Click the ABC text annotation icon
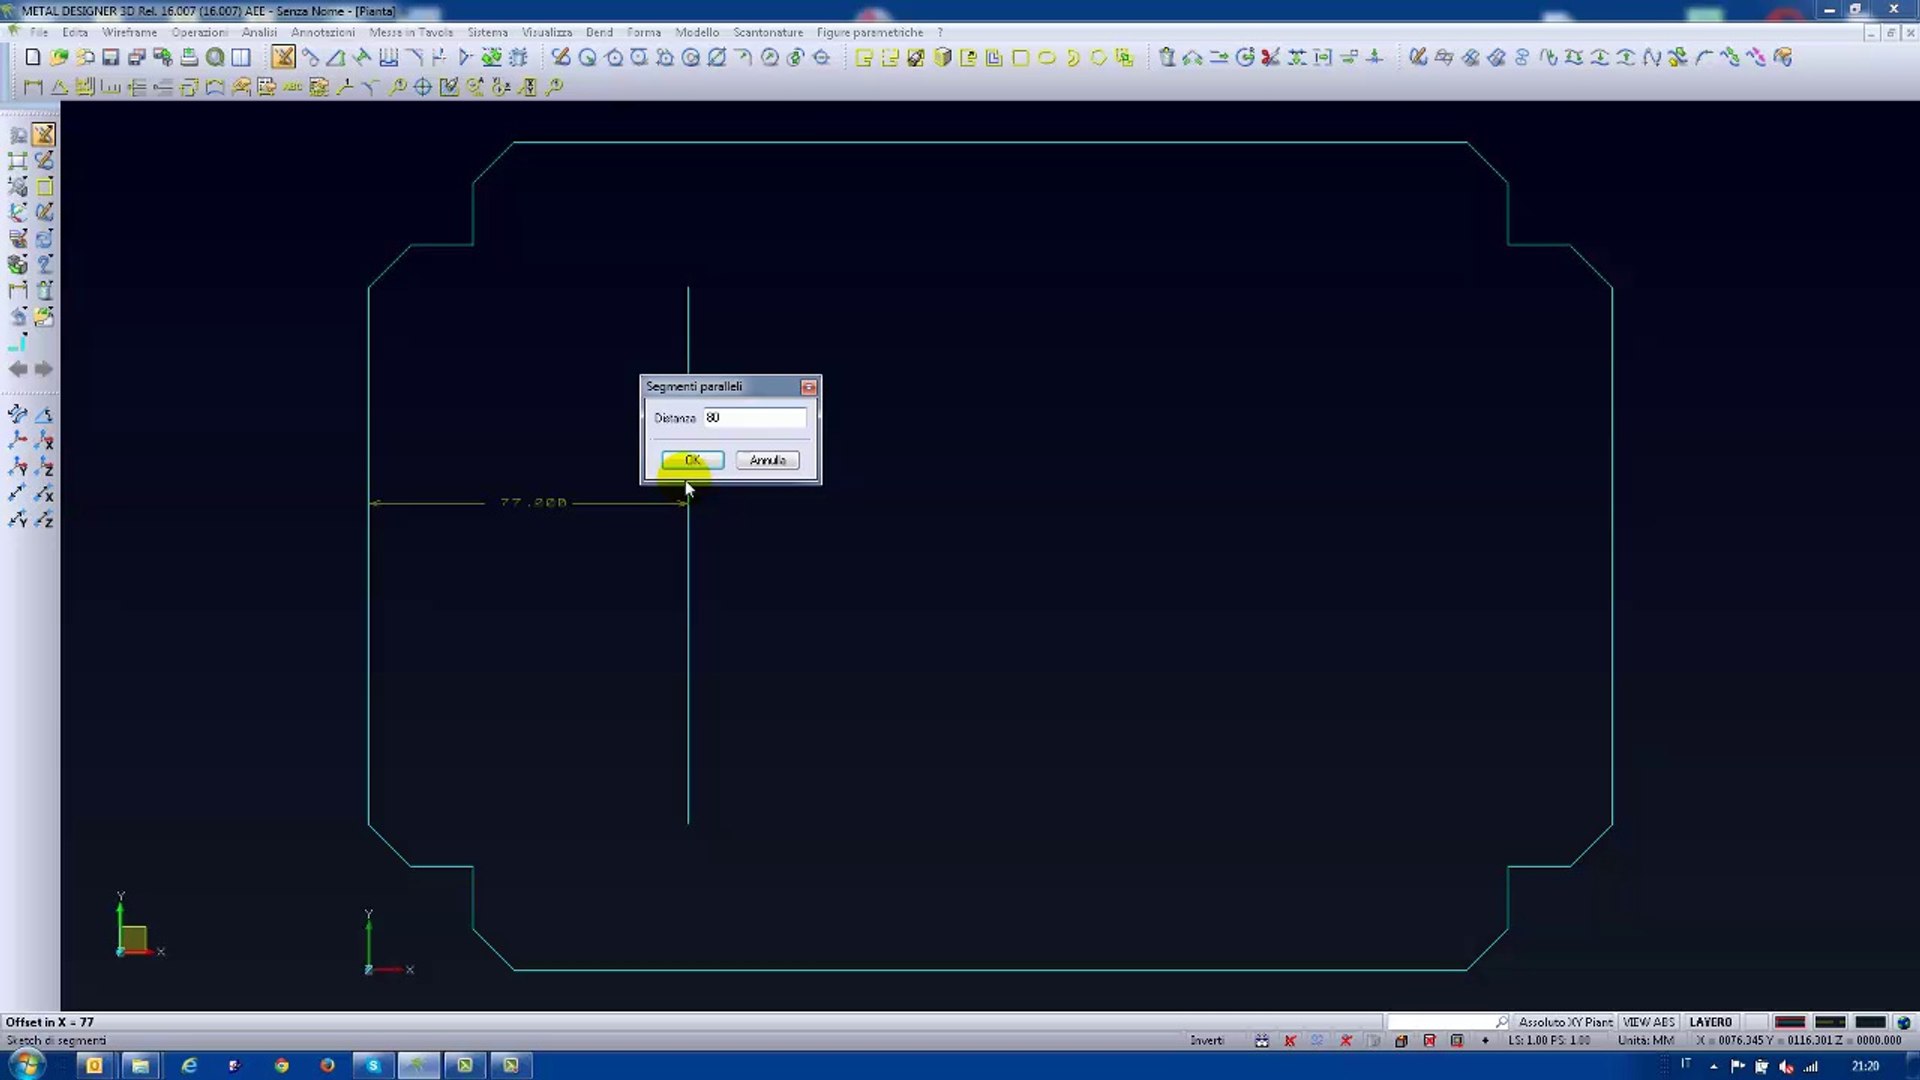This screenshot has width=1920, height=1080. (292, 88)
